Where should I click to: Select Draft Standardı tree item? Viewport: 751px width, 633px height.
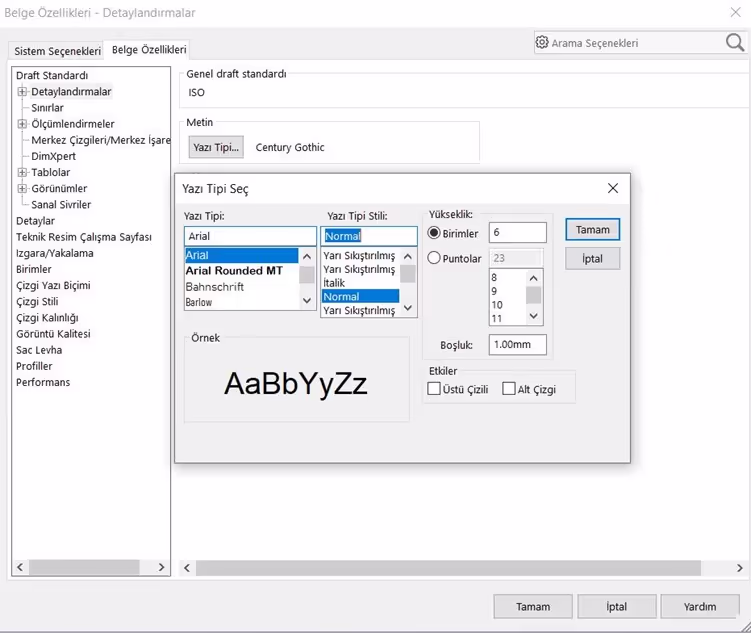pos(52,76)
